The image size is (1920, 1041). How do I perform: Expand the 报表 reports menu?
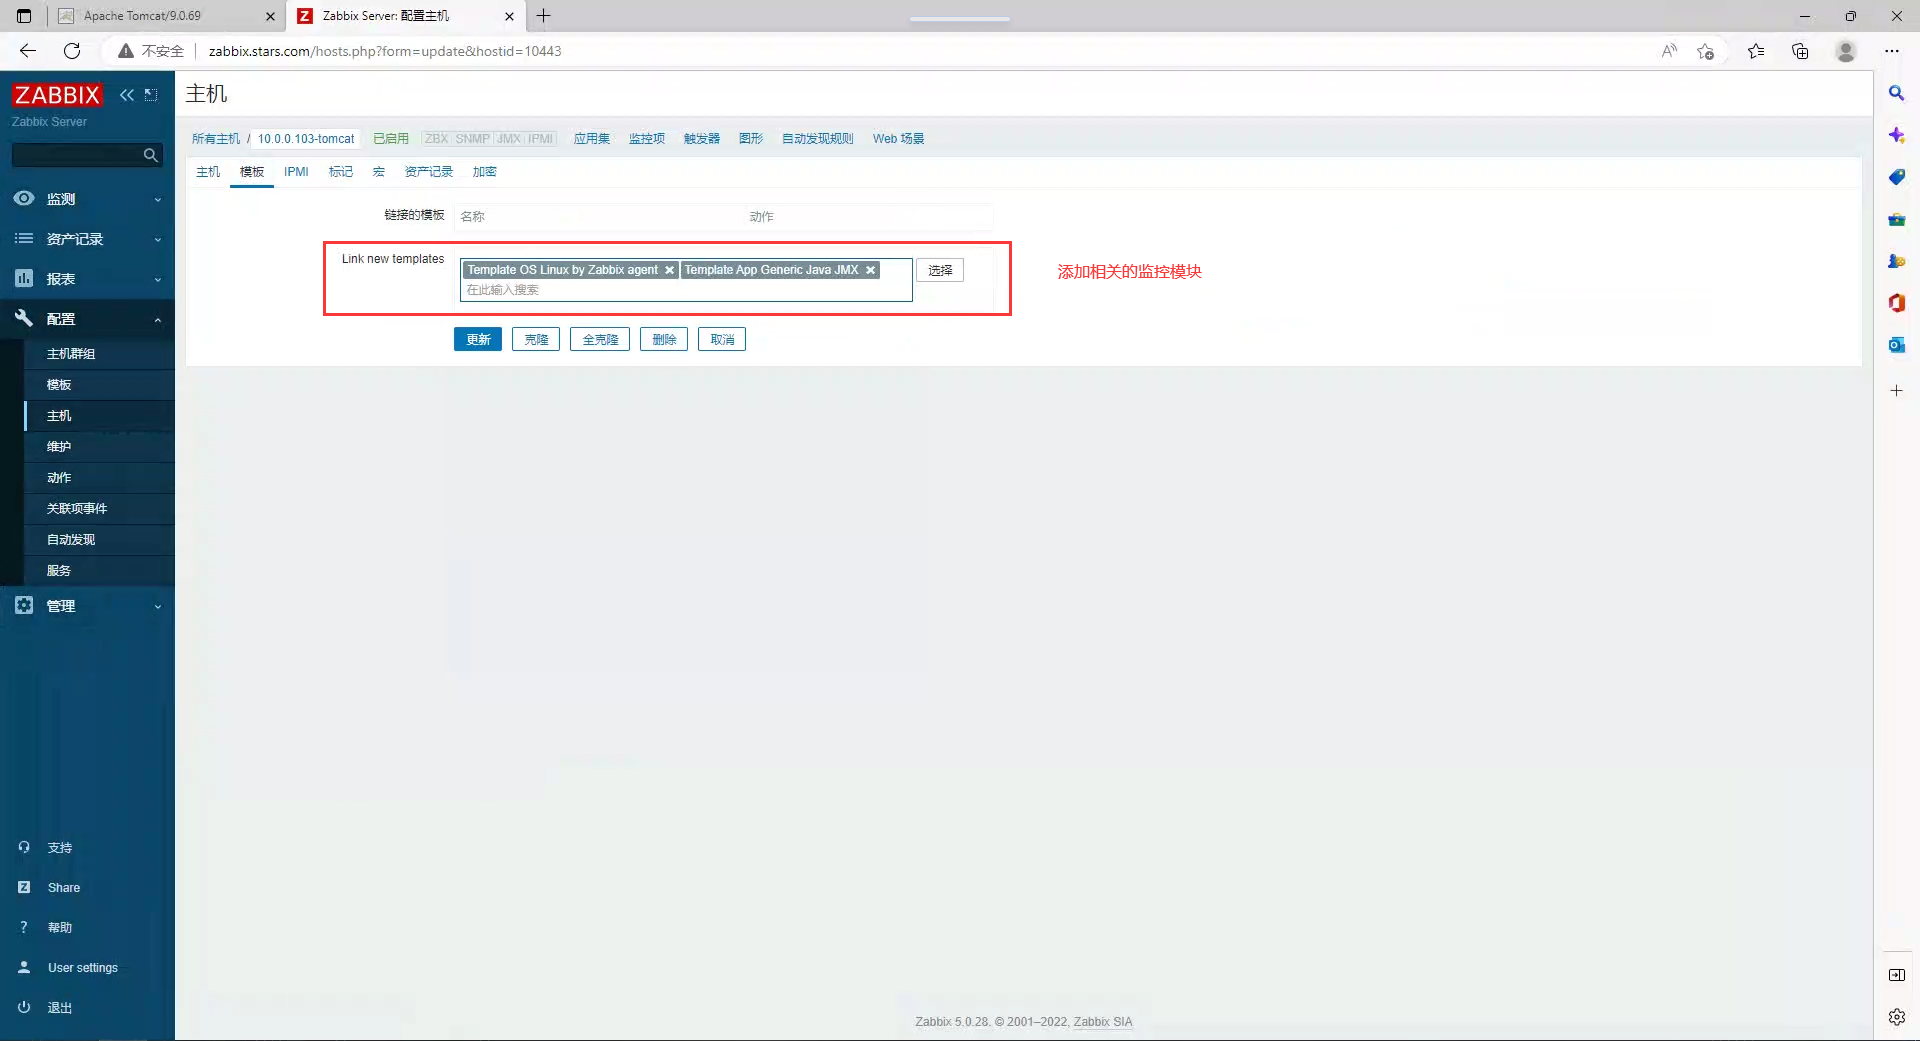tap(87, 279)
